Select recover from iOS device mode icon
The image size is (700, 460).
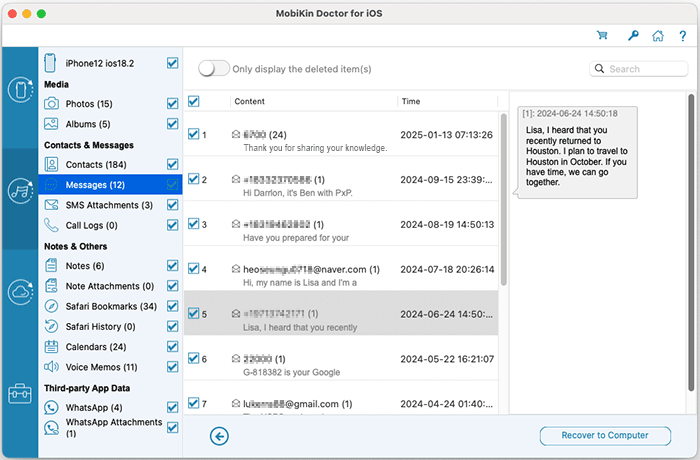[x=20, y=90]
